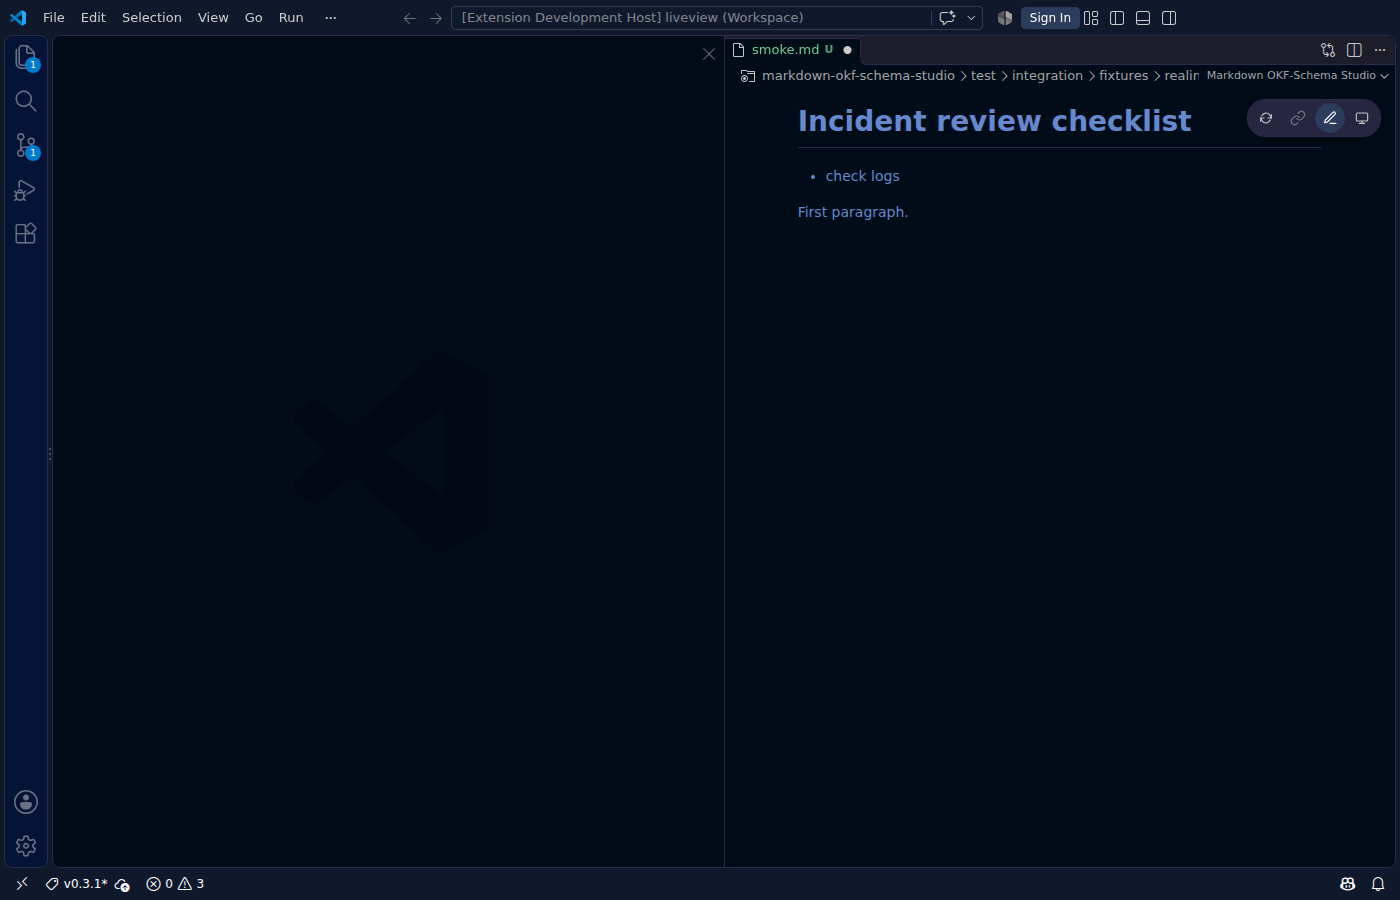Screen dimensions: 1400x900
Task: Split the editor right
Action: tap(1354, 49)
